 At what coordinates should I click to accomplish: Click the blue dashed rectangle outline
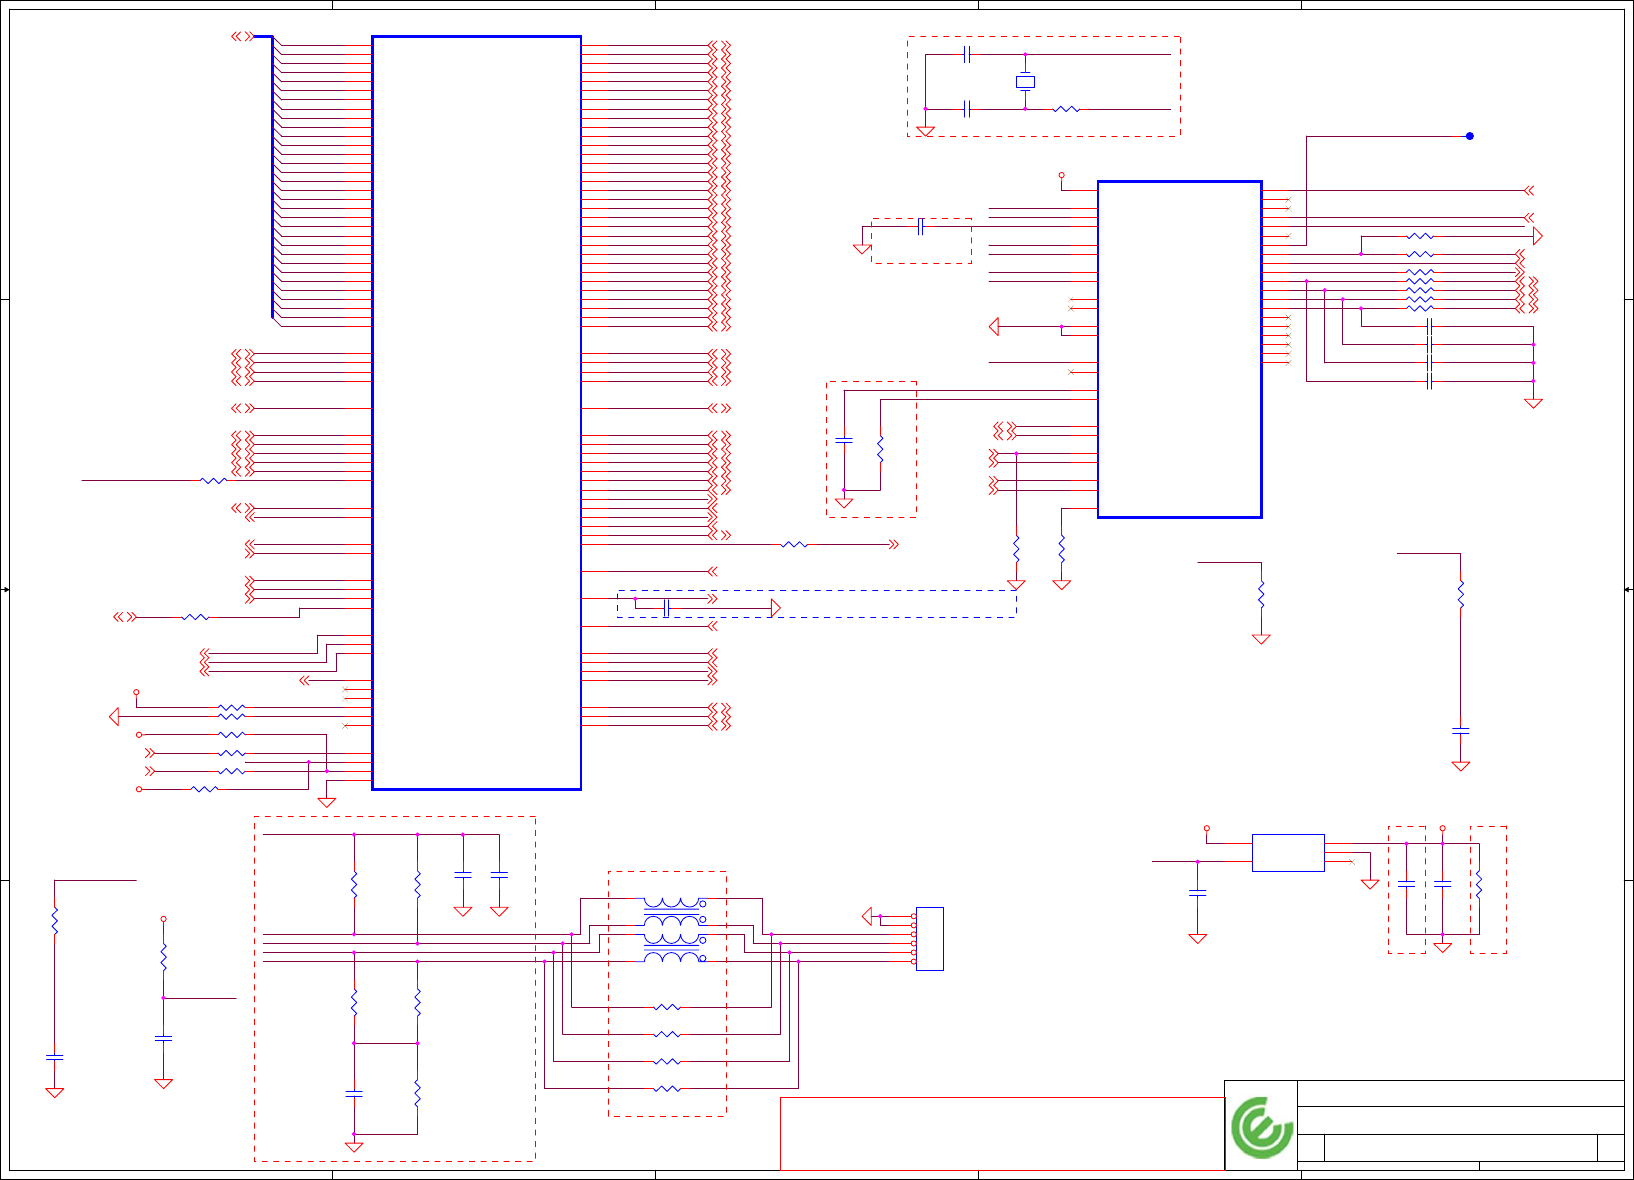(817, 603)
